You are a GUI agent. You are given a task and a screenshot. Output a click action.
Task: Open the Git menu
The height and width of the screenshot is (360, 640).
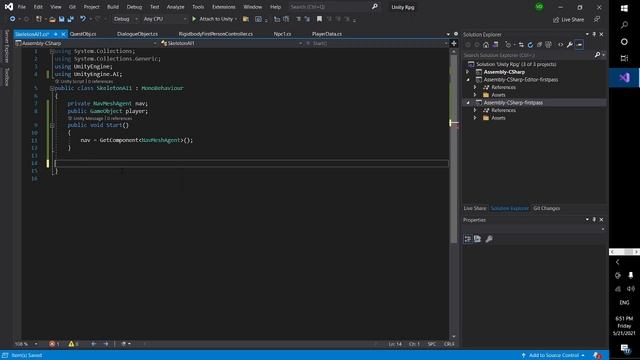(x=72, y=7)
